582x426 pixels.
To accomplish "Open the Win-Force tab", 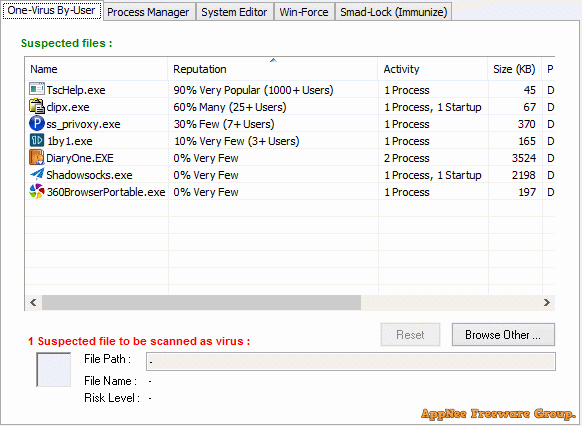I will click(304, 12).
